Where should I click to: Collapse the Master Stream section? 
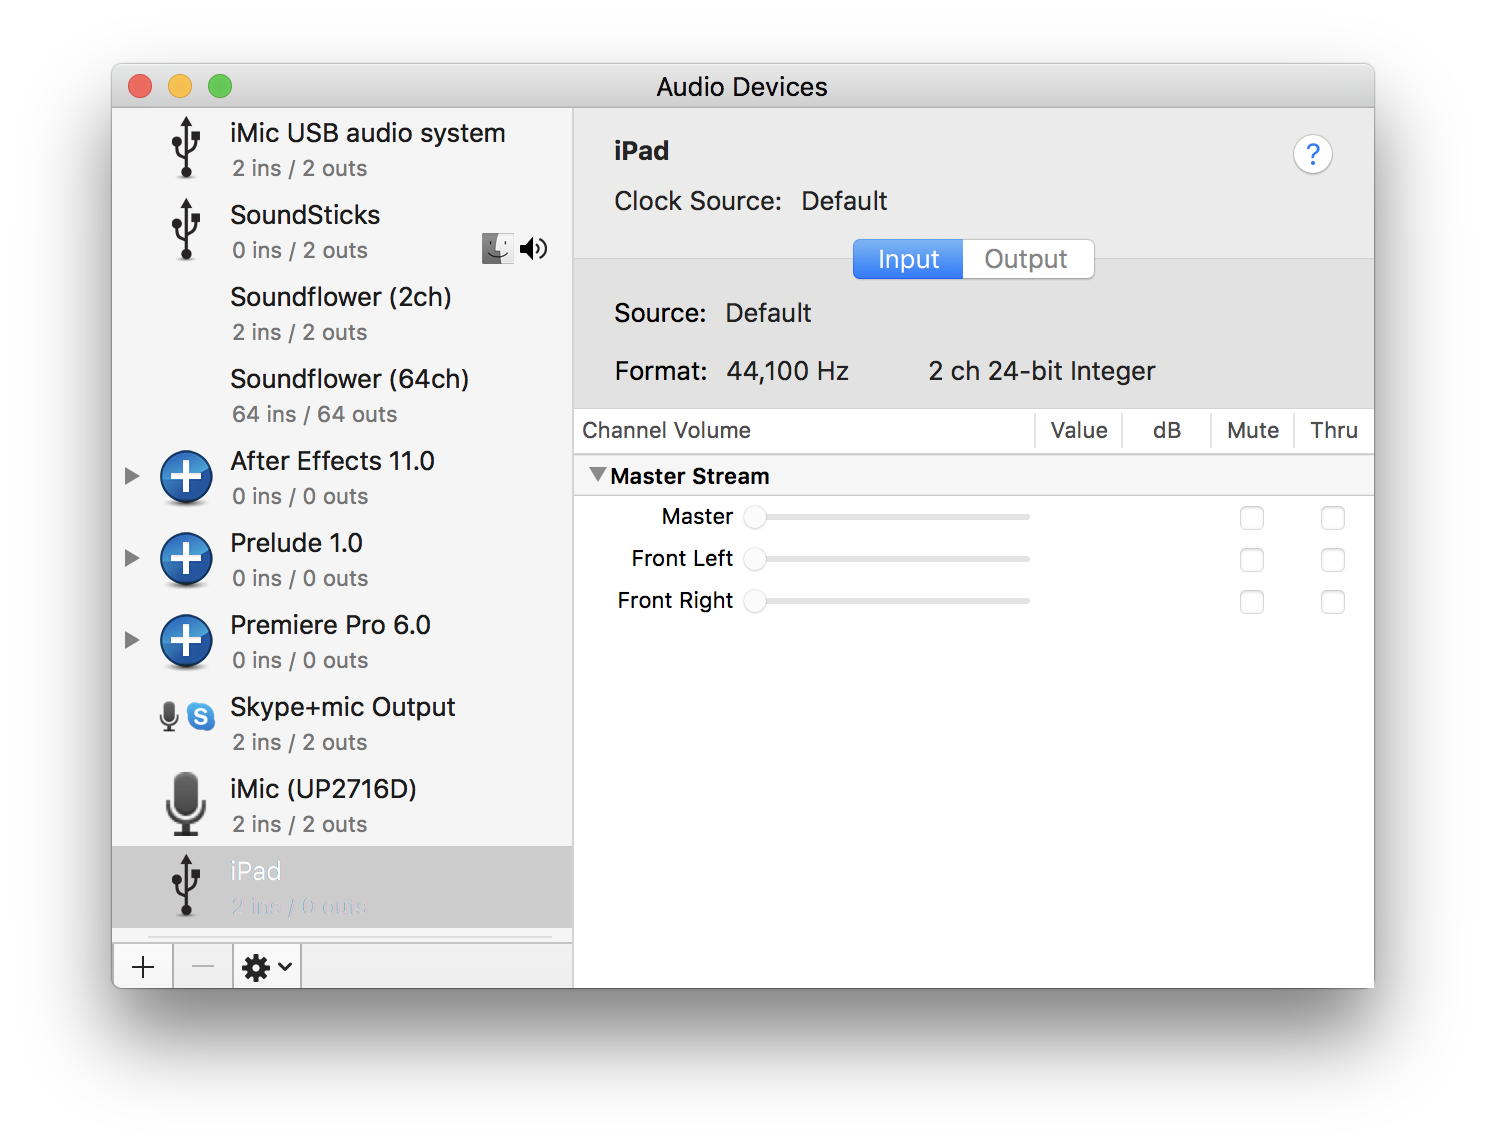[598, 475]
